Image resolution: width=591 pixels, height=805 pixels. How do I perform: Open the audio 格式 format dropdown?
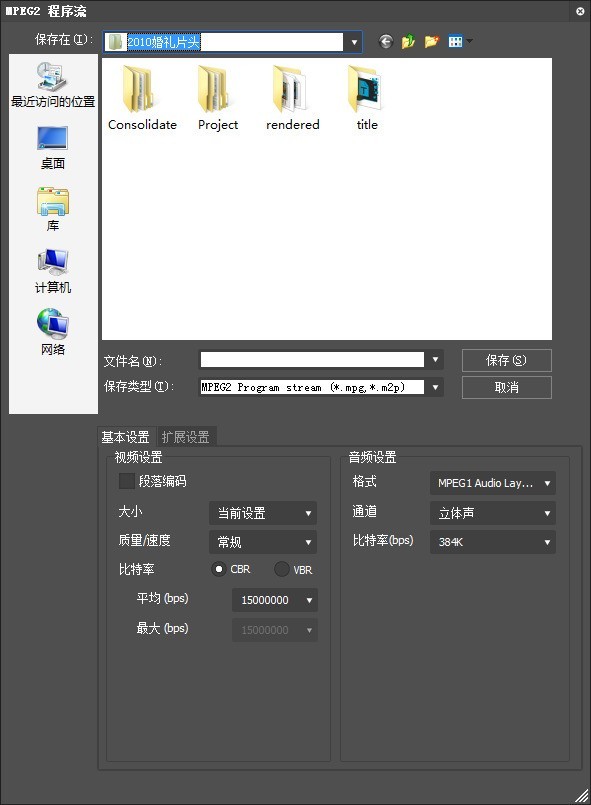493,483
